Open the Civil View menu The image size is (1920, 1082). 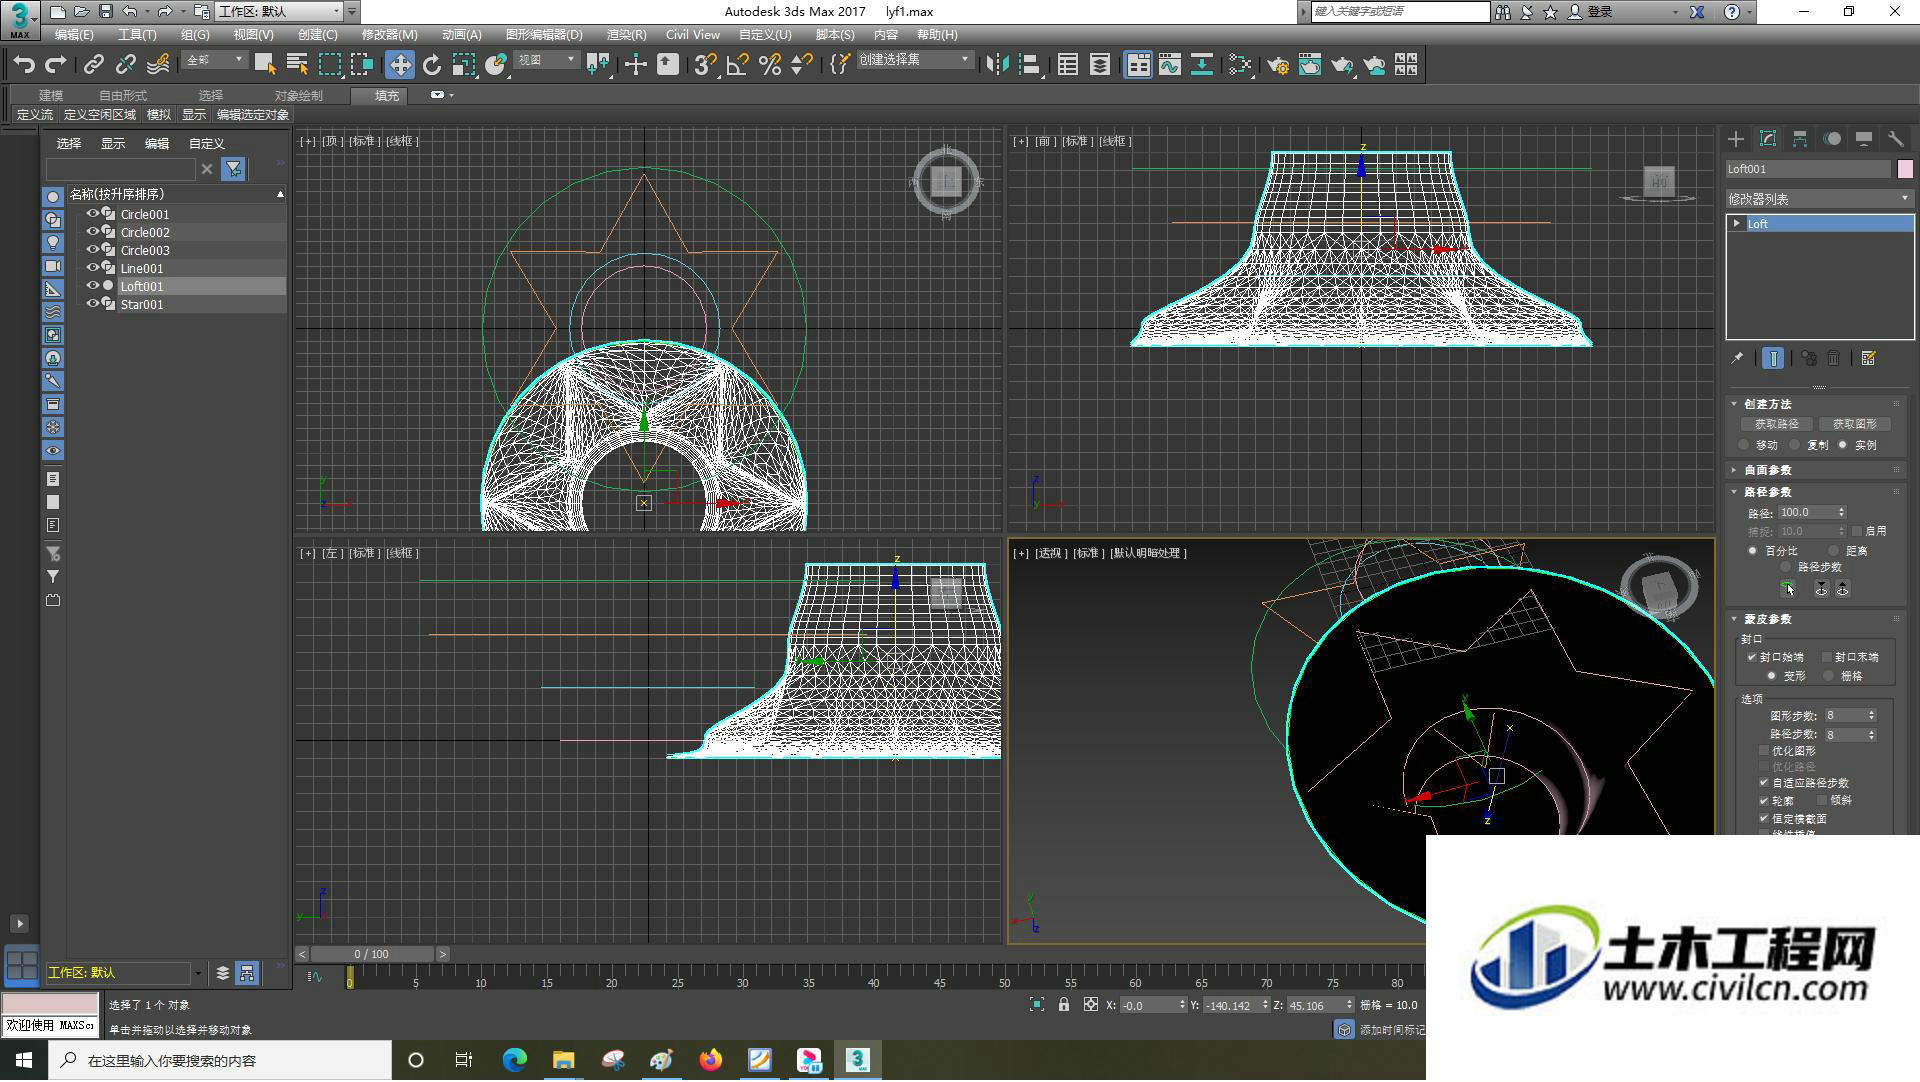(692, 35)
